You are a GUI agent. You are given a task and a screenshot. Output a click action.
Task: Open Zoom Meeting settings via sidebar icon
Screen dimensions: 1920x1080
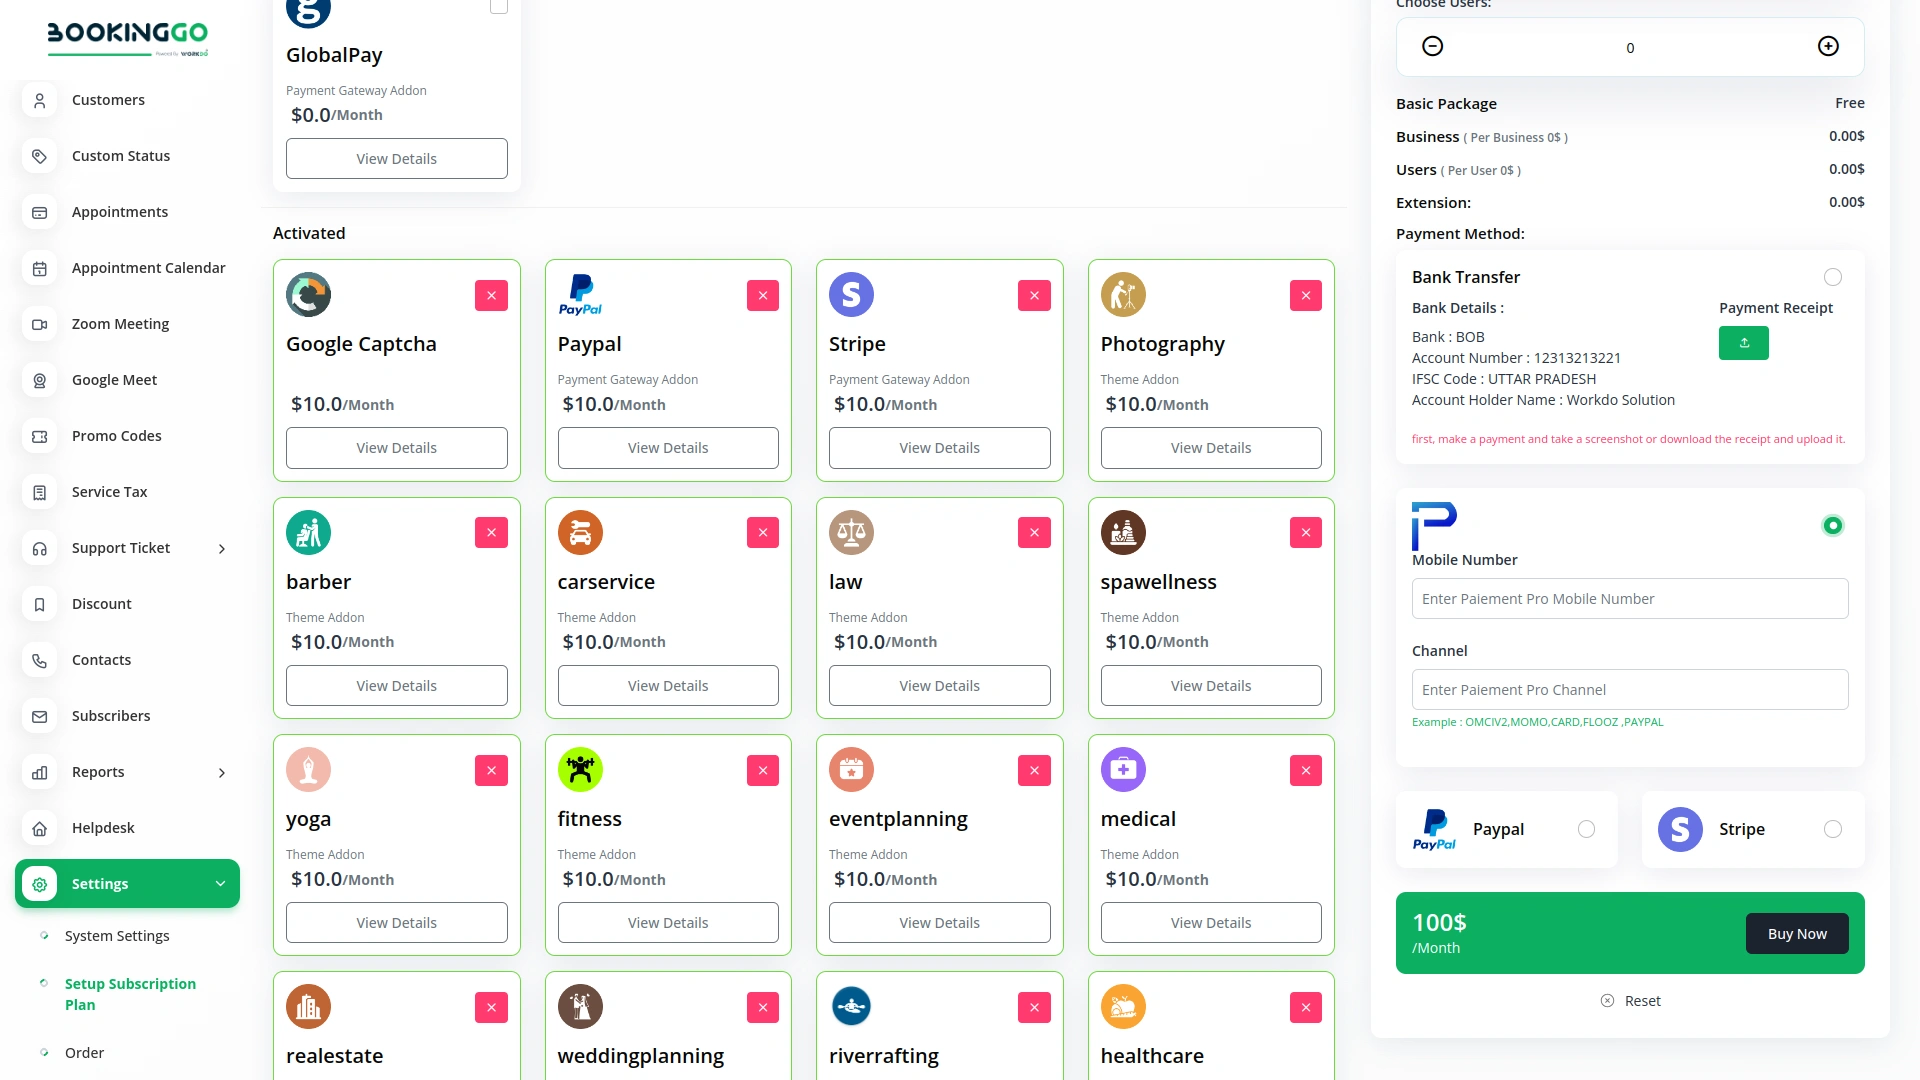pos(39,324)
